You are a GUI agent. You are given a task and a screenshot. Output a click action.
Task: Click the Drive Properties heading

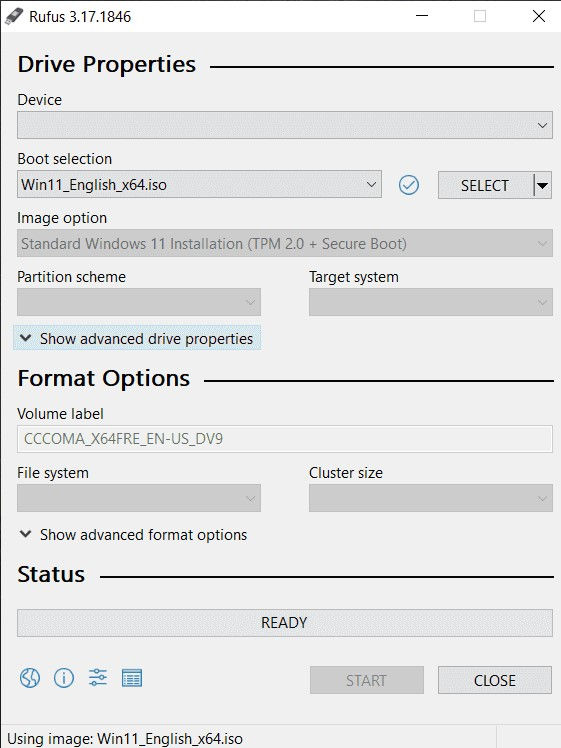(107, 64)
